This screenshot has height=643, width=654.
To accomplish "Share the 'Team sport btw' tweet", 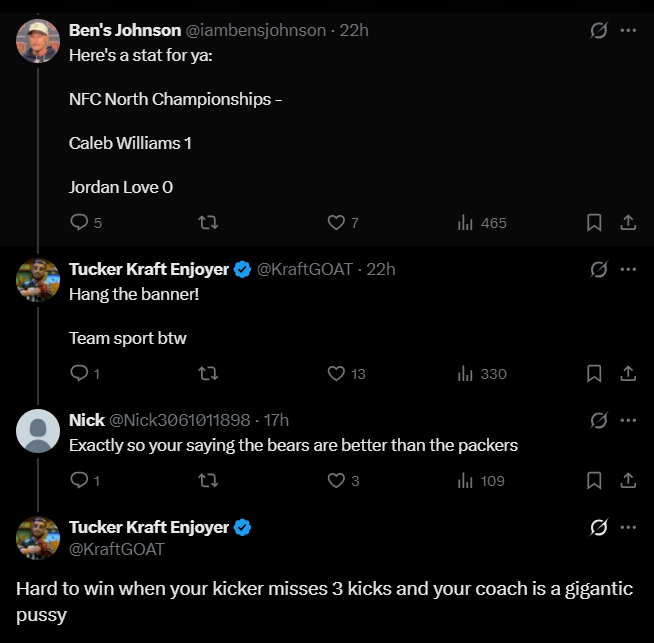I will [628, 374].
